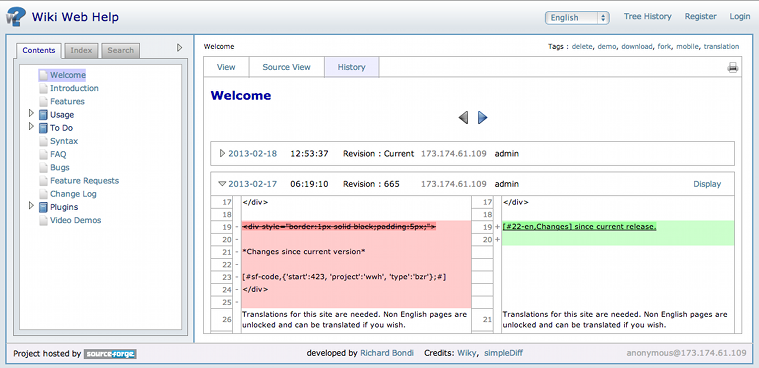Click the Syntax page icon
Image resolution: width=759 pixels, height=368 pixels.
pyautogui.click(x=44, y=141)
